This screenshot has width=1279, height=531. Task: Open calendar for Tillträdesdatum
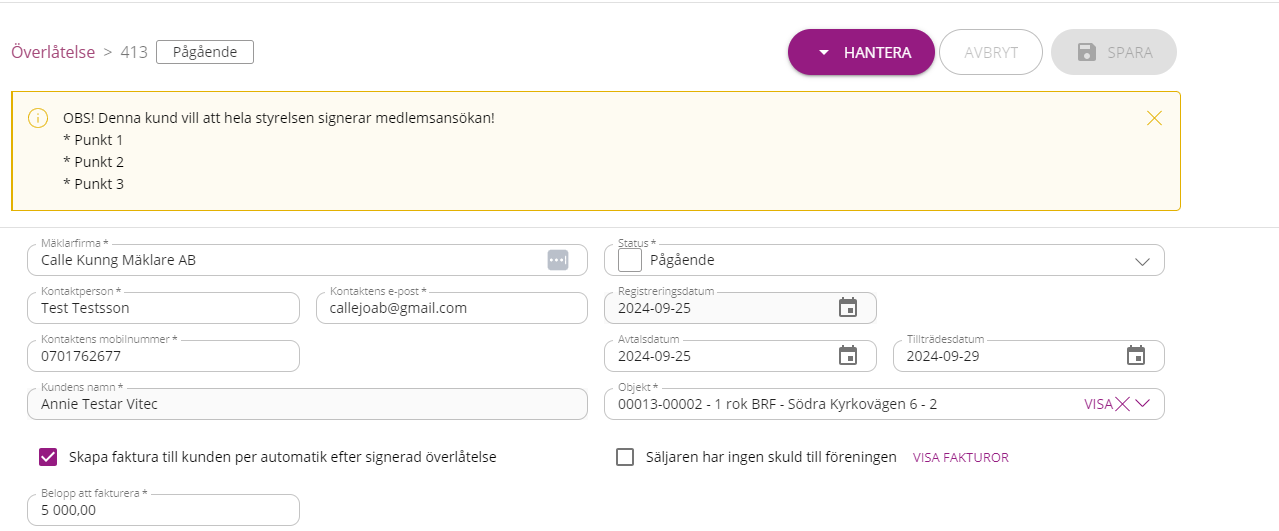tap(1136, 355)
